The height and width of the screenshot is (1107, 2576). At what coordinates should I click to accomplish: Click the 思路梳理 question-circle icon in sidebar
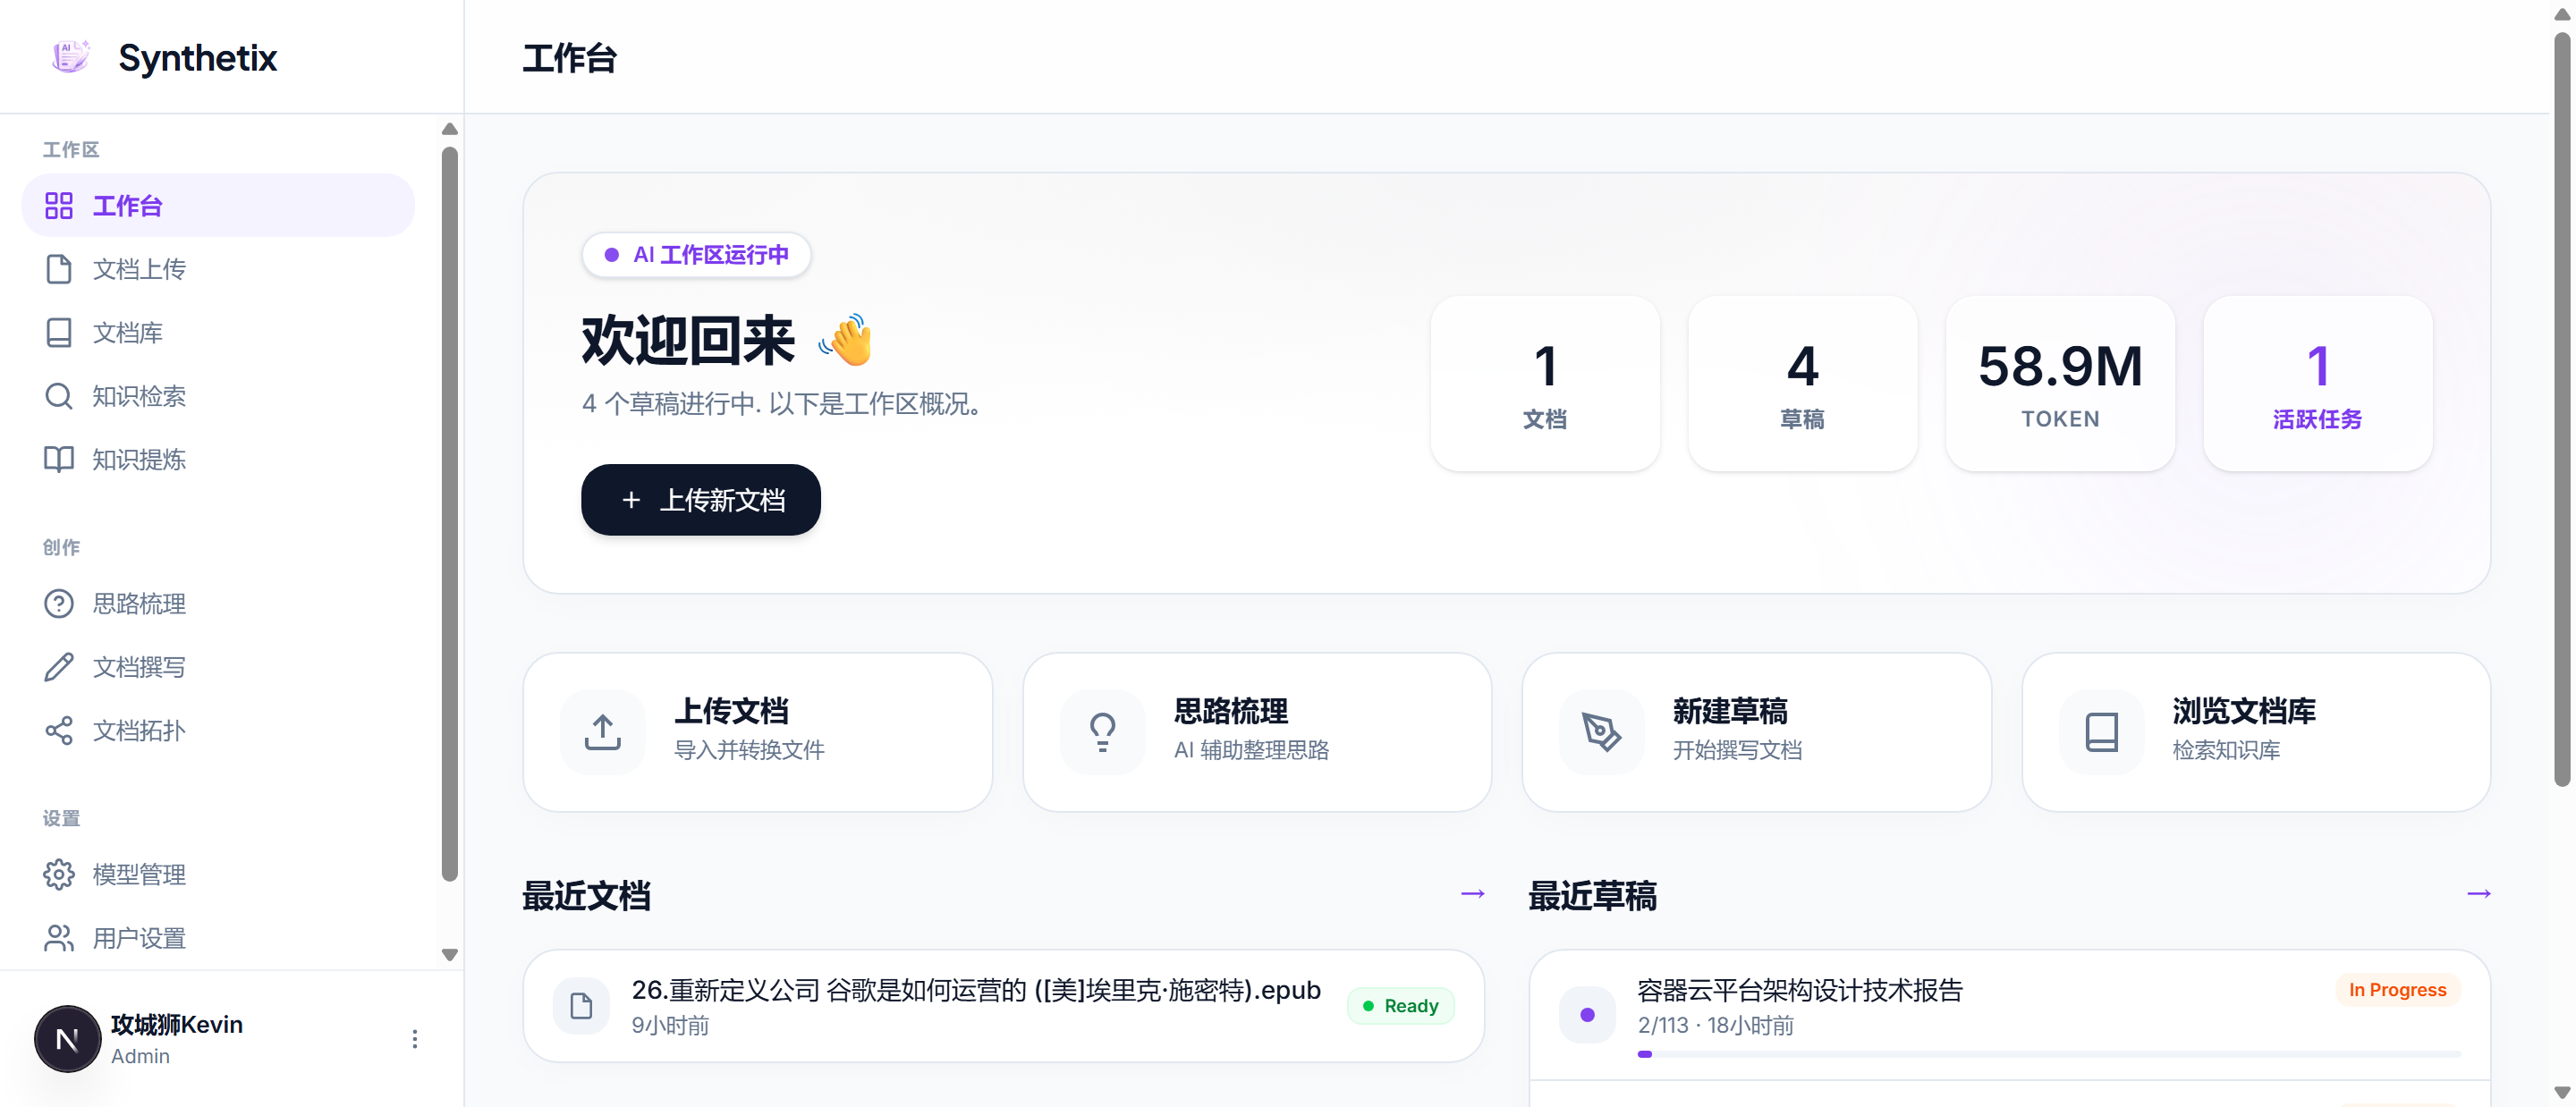[x=59, y=603]
